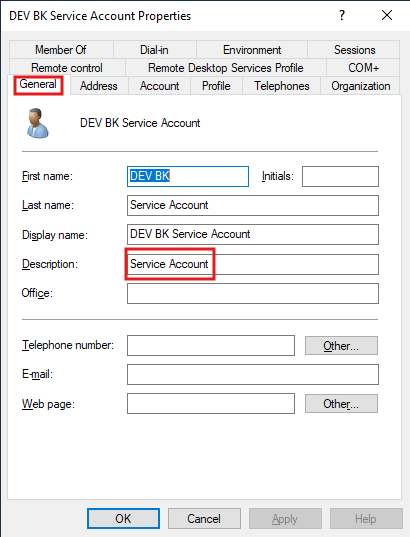Switch to the Dial-in tab
The image size is (410, 537).
tap(154, 50)
